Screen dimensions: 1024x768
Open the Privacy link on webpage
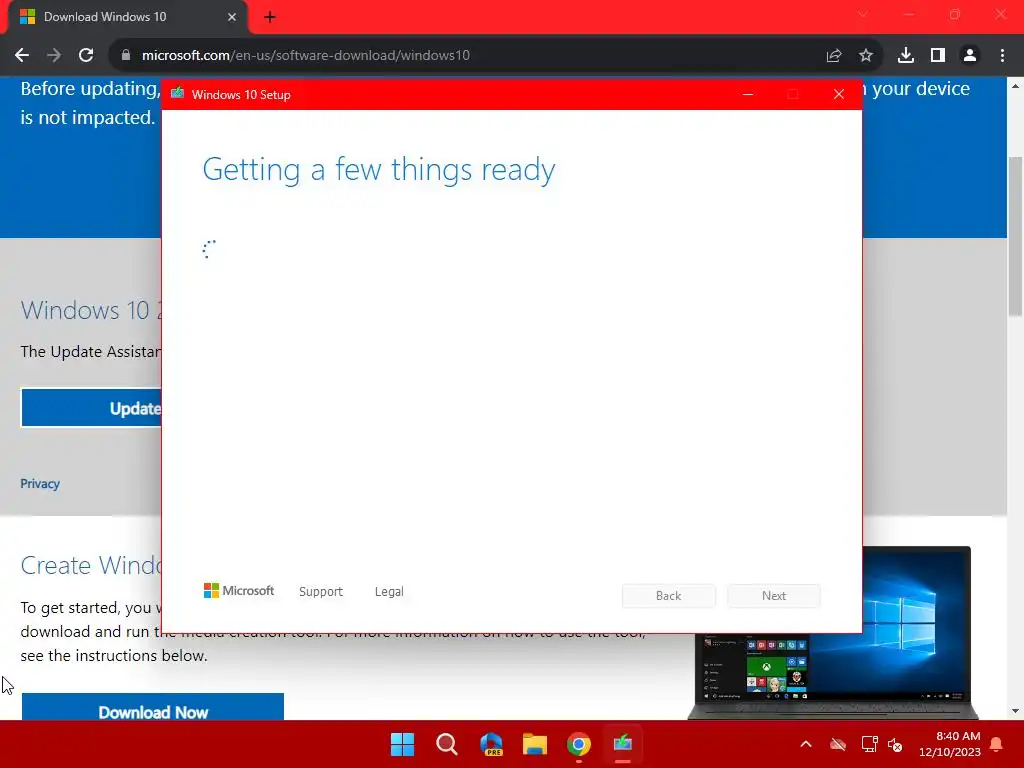(x=40, y=484)
